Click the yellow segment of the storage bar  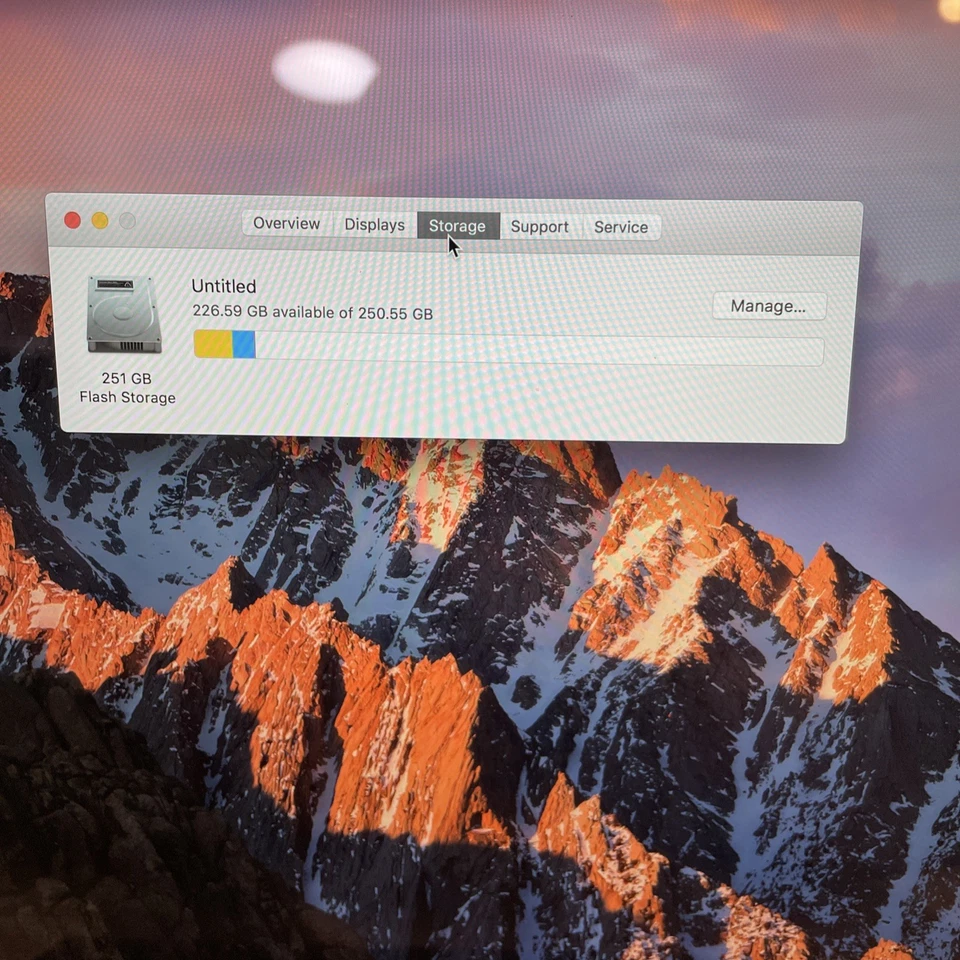click(213, 344)
